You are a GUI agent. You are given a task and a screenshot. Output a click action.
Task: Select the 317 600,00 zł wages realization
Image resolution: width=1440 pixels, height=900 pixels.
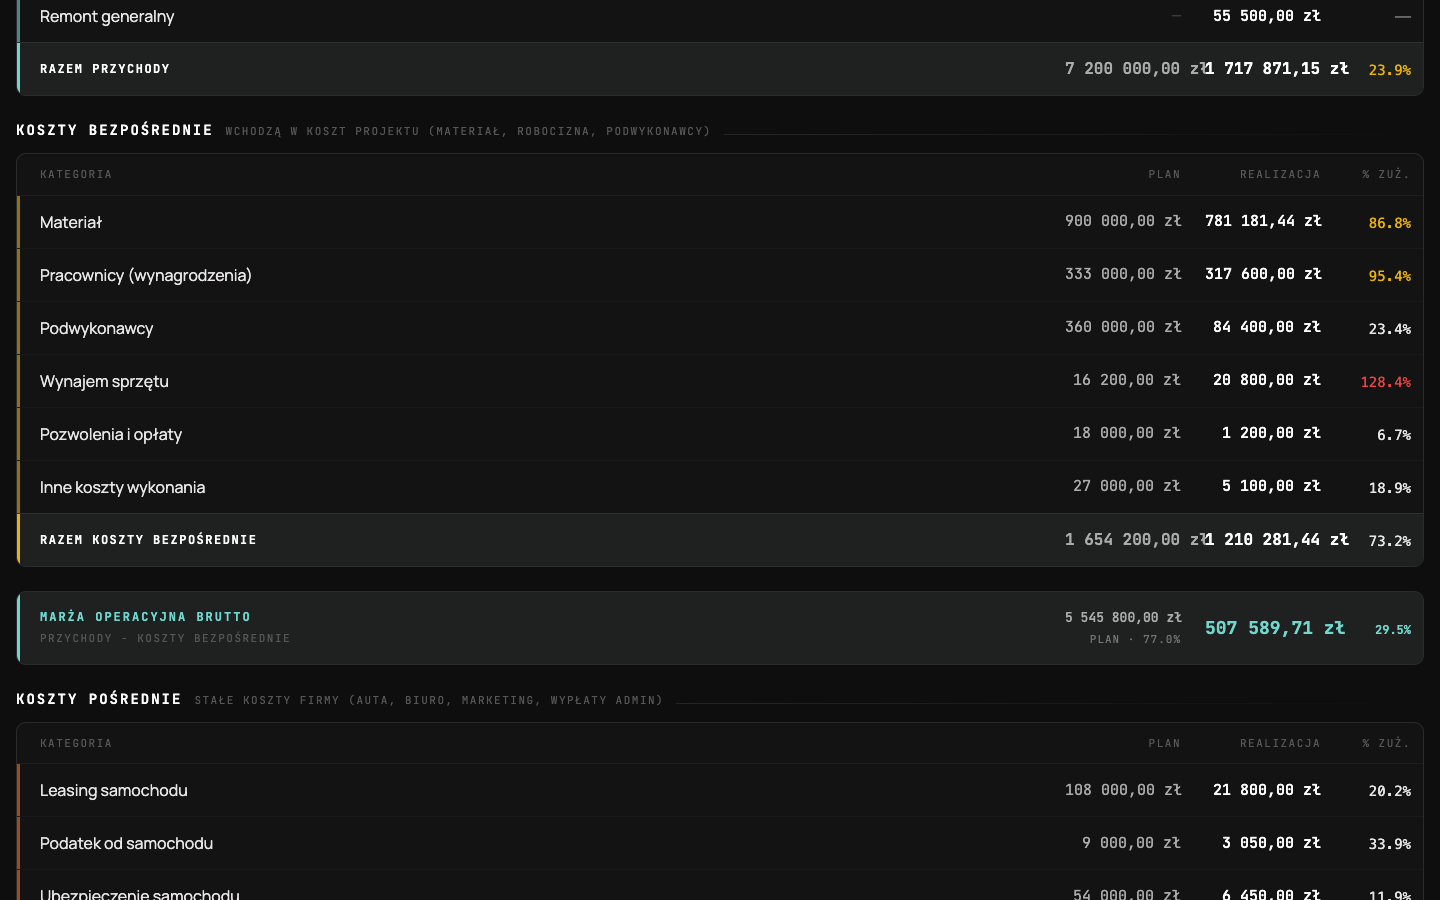point(1263,274)
